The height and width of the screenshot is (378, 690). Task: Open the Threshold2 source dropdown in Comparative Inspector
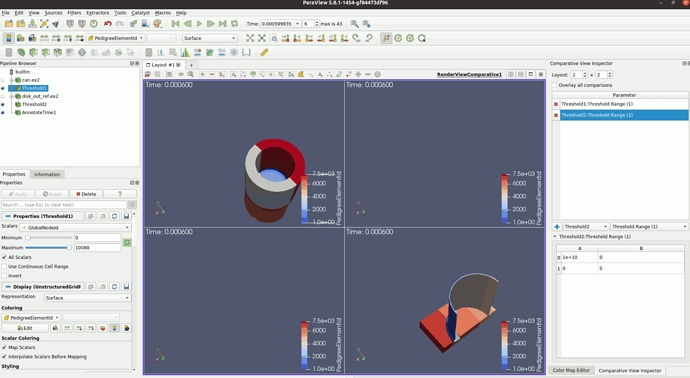(x=585, y=227)
